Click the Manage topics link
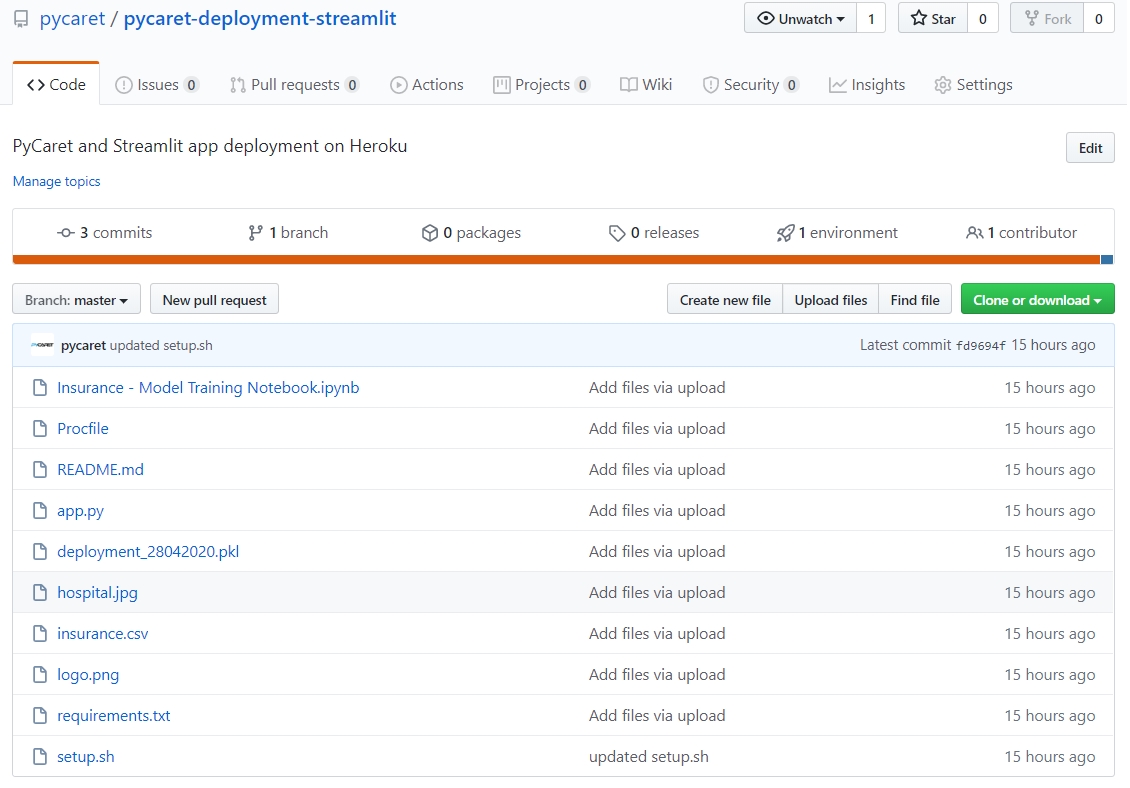The width and height of the screenshot is (1130, 788). coord(56,181)
